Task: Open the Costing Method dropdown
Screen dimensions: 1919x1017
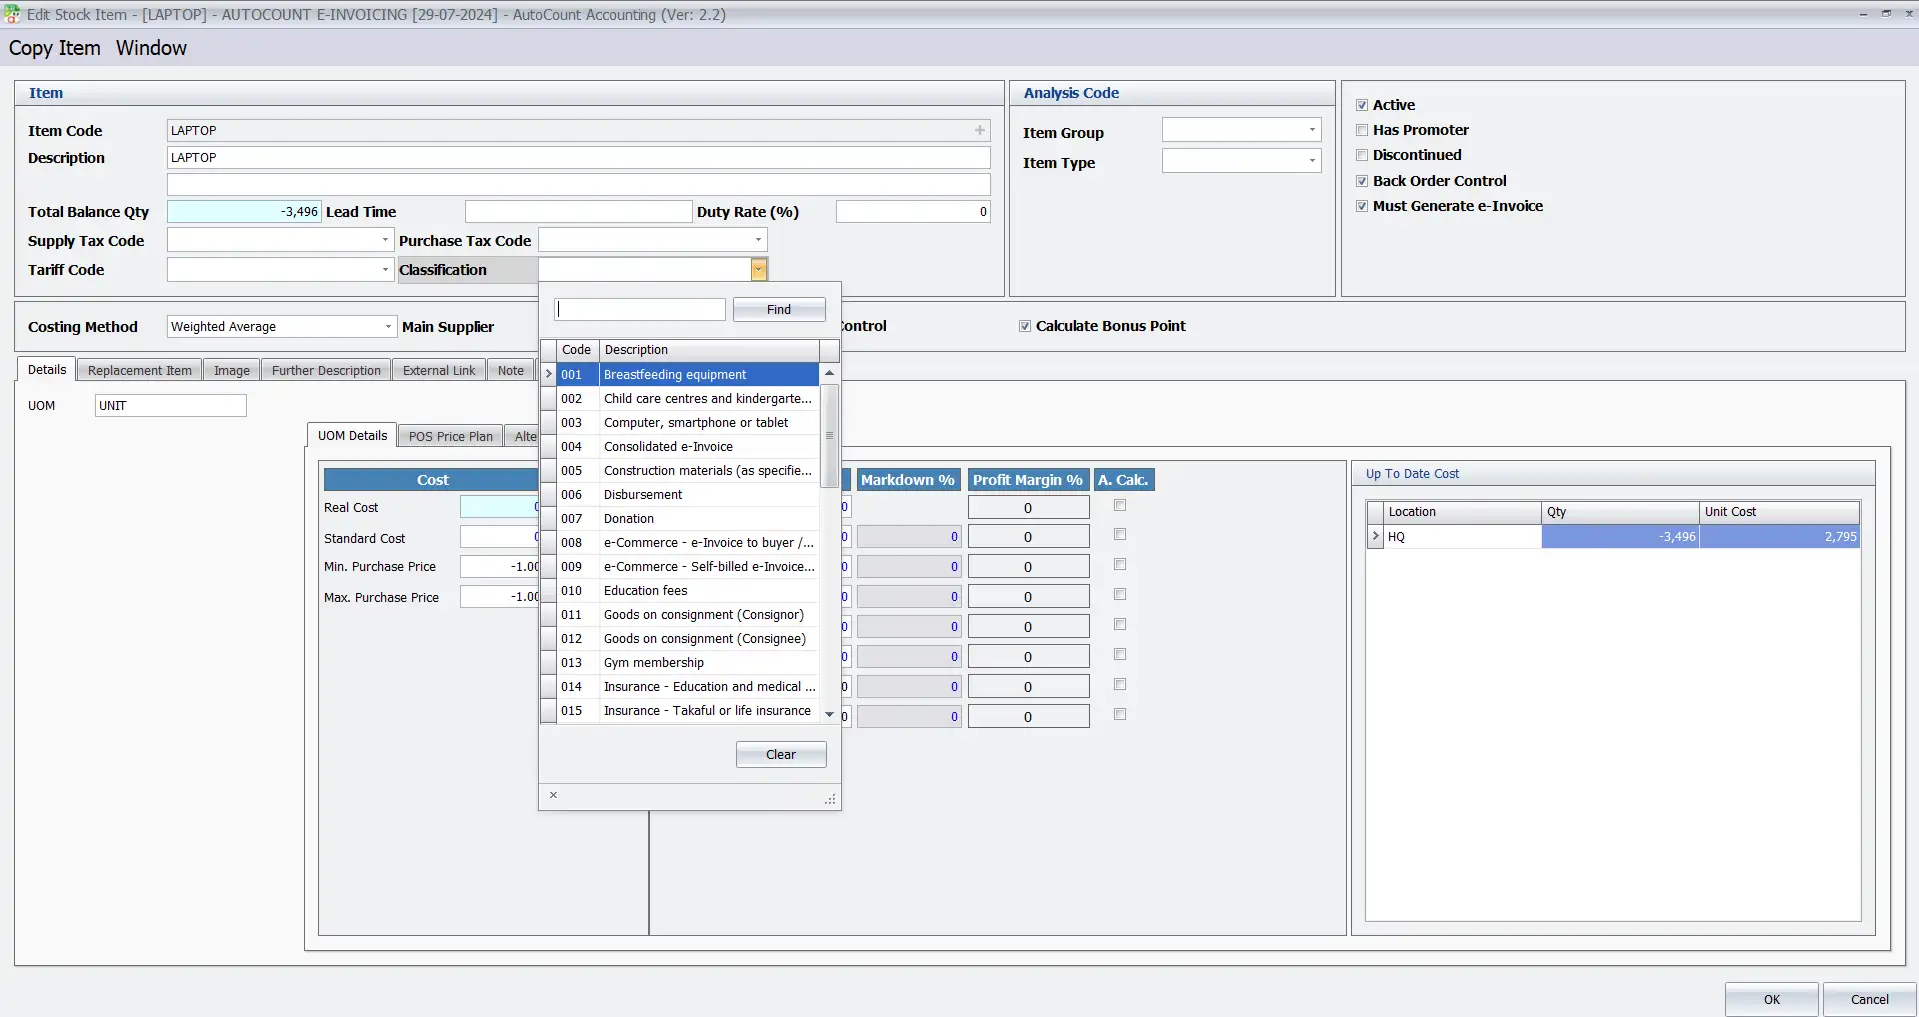Action: [388, 326]
